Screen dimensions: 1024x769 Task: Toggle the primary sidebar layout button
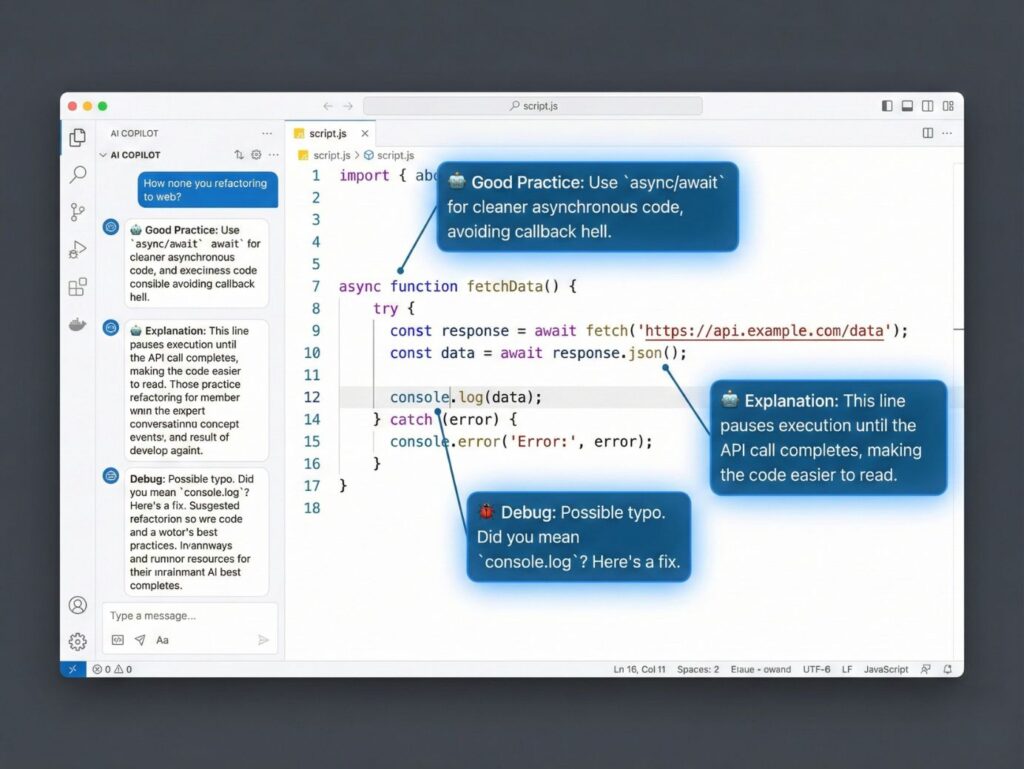(x=887, y=106)
